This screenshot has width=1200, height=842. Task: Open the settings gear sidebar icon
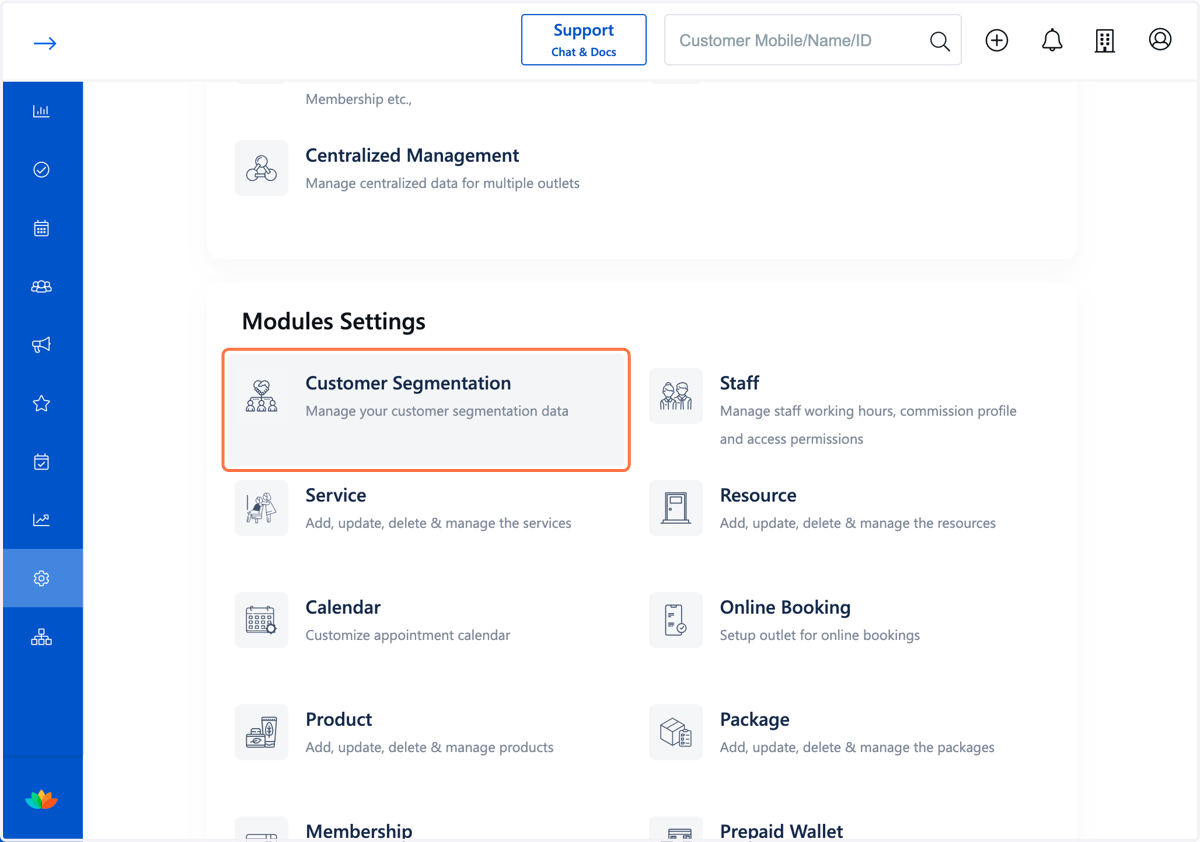[x=41, y=578]
